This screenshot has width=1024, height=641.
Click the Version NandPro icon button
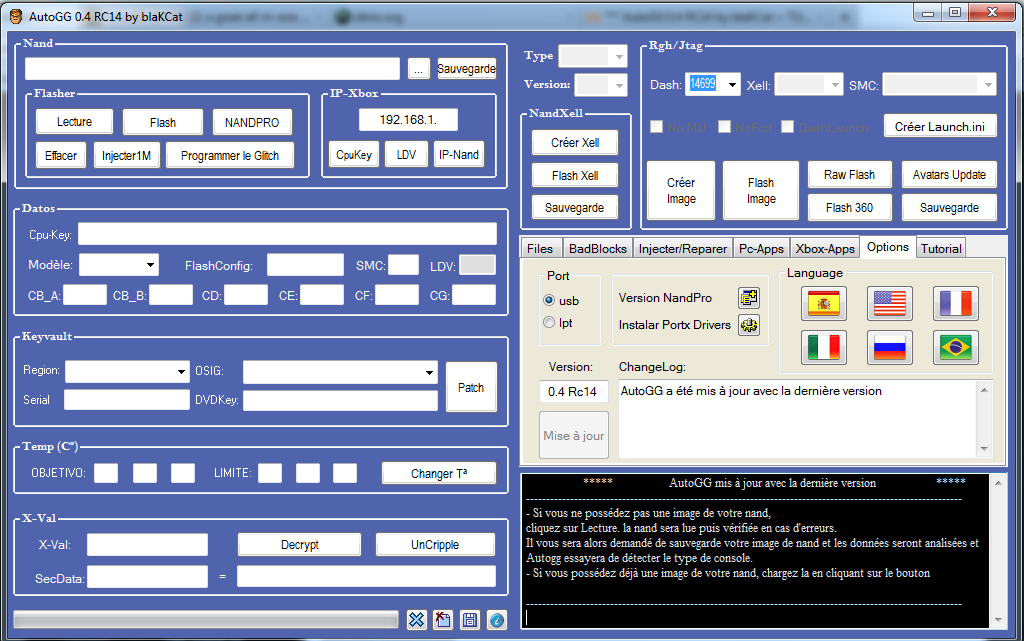(749, 298)
